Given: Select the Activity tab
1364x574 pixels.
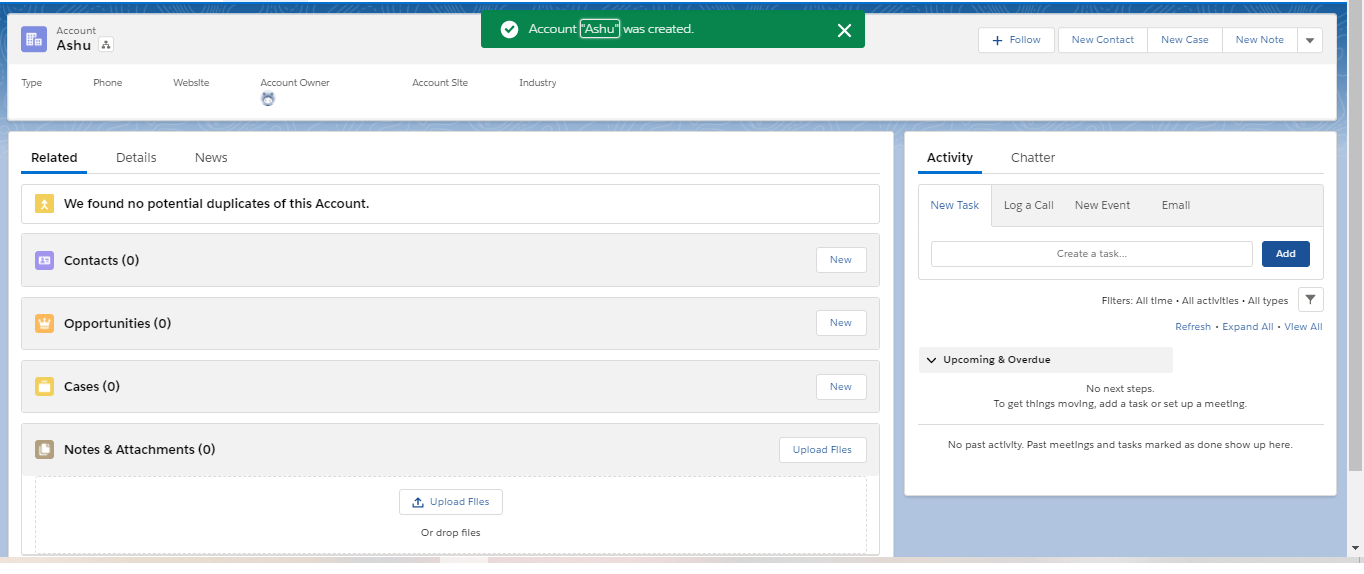Looking at the screenshot, I should pyautogui.click(x=950, y=158).
